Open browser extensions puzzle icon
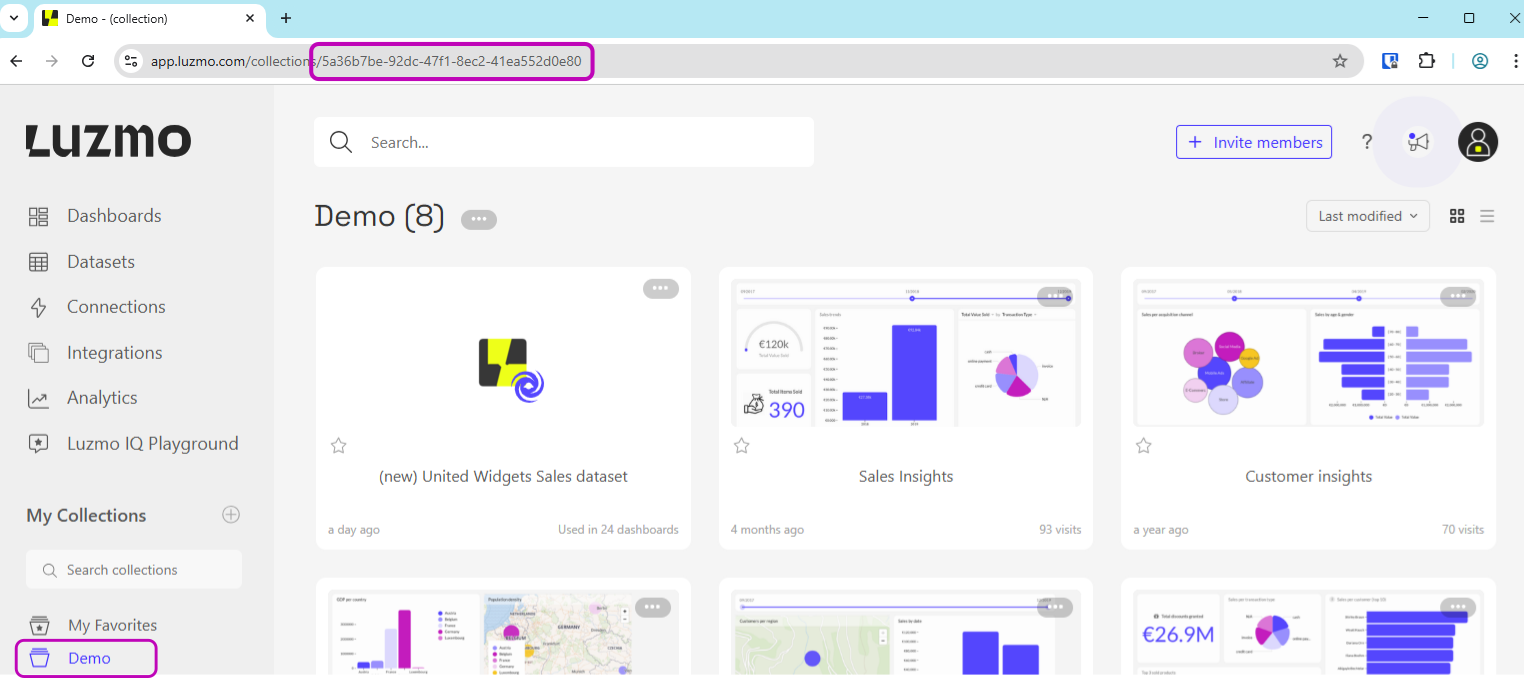Image resolution: width=1524 pixels, height=678 pixels. [1427, 61]
